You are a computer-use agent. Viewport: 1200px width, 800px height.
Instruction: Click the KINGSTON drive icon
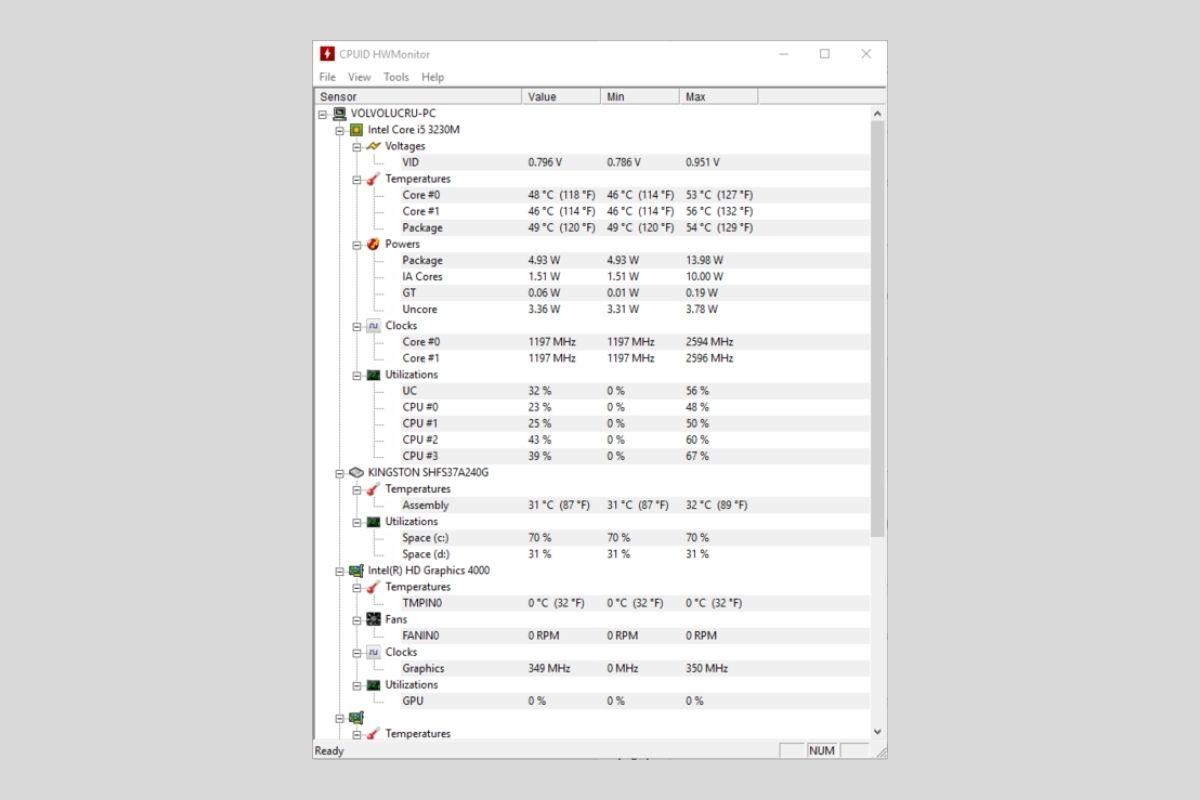pos(356,472)
